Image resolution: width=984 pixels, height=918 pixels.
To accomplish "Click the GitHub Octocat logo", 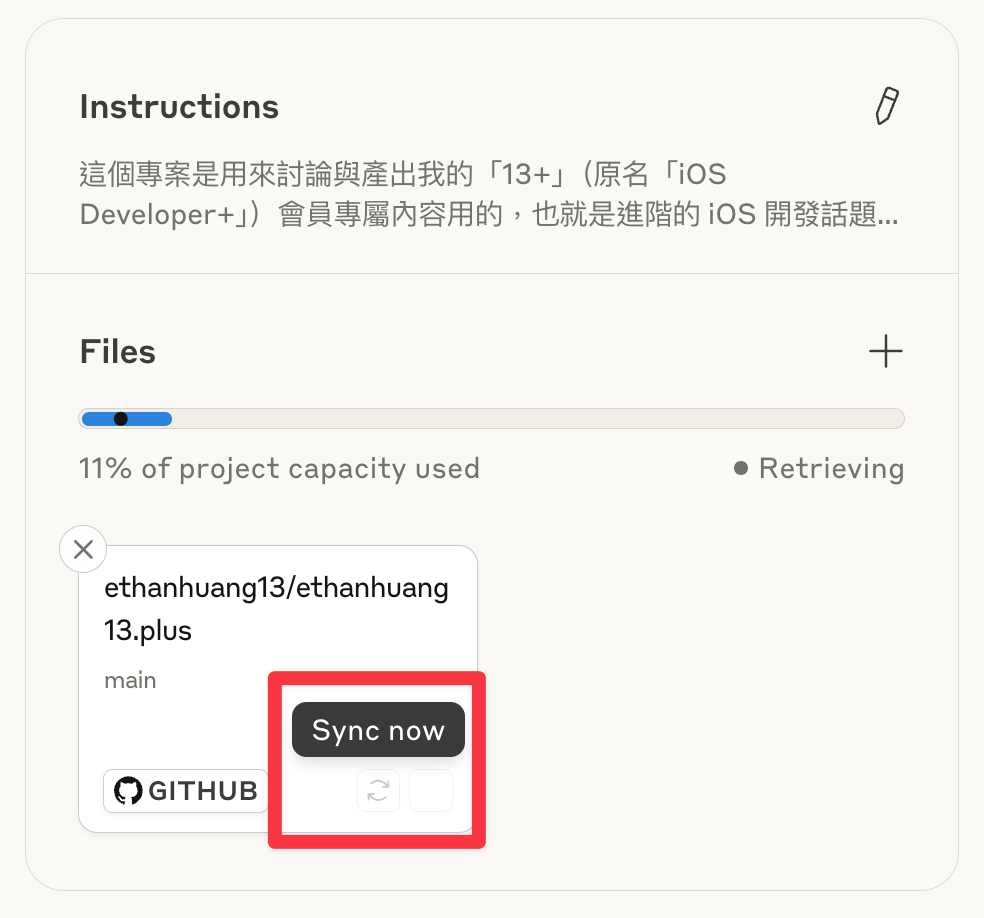I will click(x=128, y=791).
